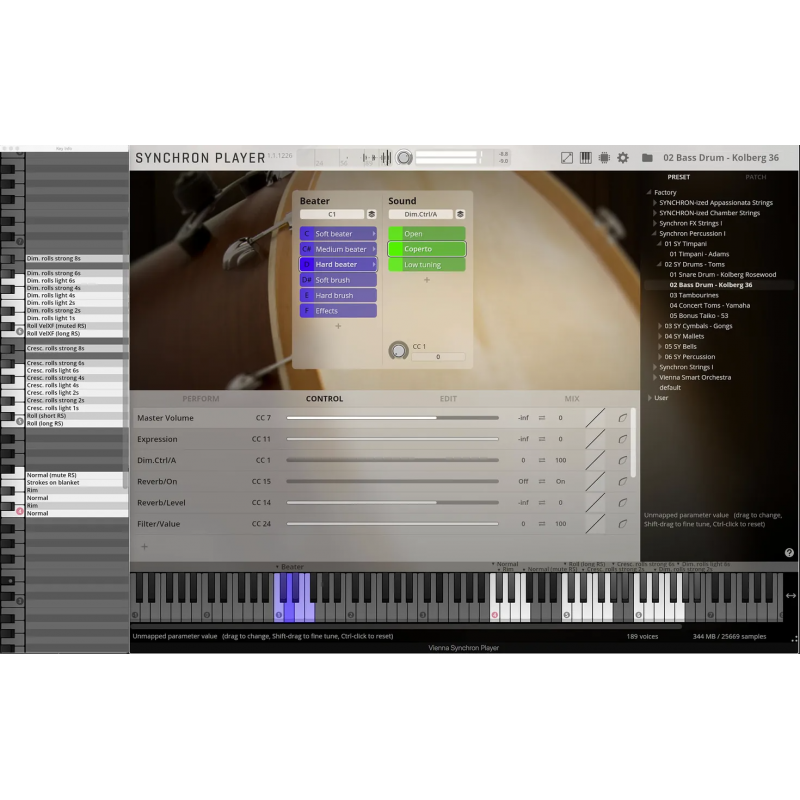Open the help question mark icon

[789, 553]
